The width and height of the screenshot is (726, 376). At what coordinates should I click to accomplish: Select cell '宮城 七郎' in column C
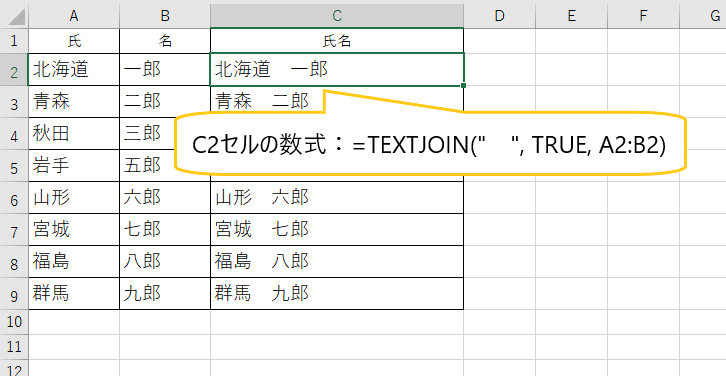click(x=337, y=230)
